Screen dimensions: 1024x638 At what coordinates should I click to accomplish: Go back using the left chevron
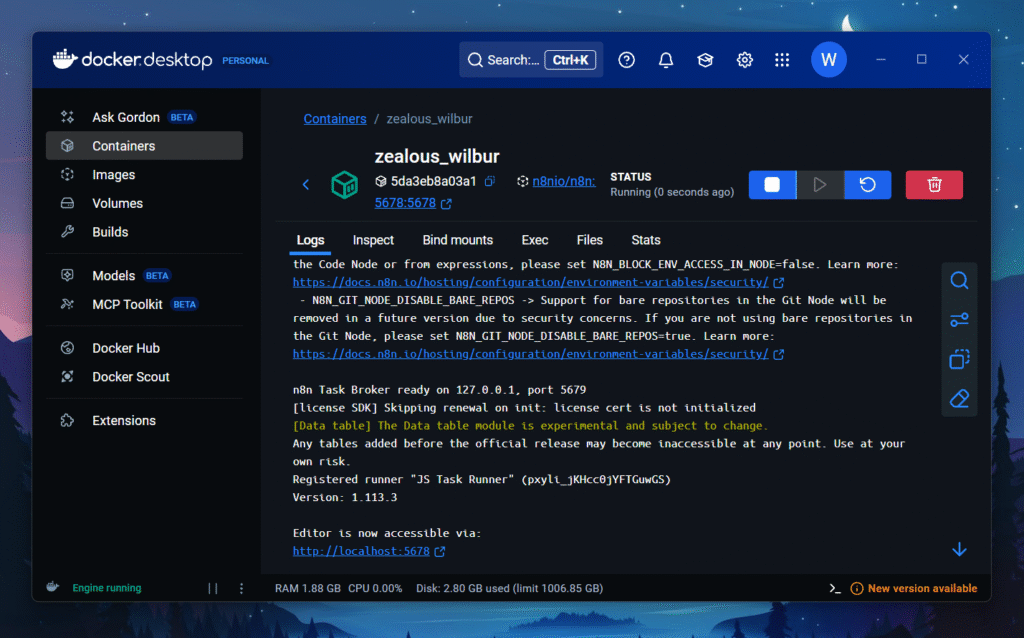click(306, 185)
